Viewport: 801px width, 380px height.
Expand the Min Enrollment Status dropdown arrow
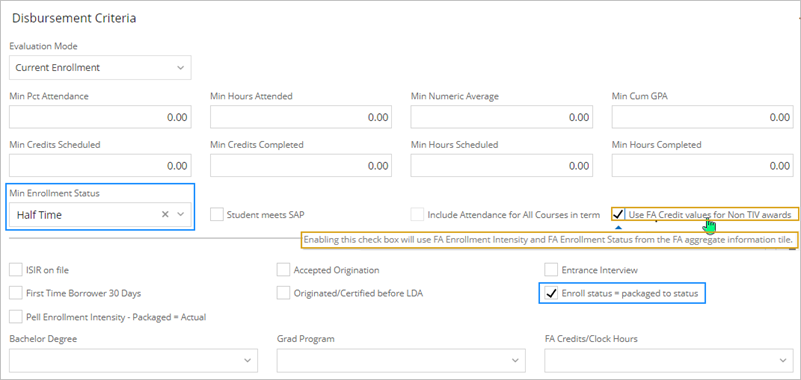180,215
